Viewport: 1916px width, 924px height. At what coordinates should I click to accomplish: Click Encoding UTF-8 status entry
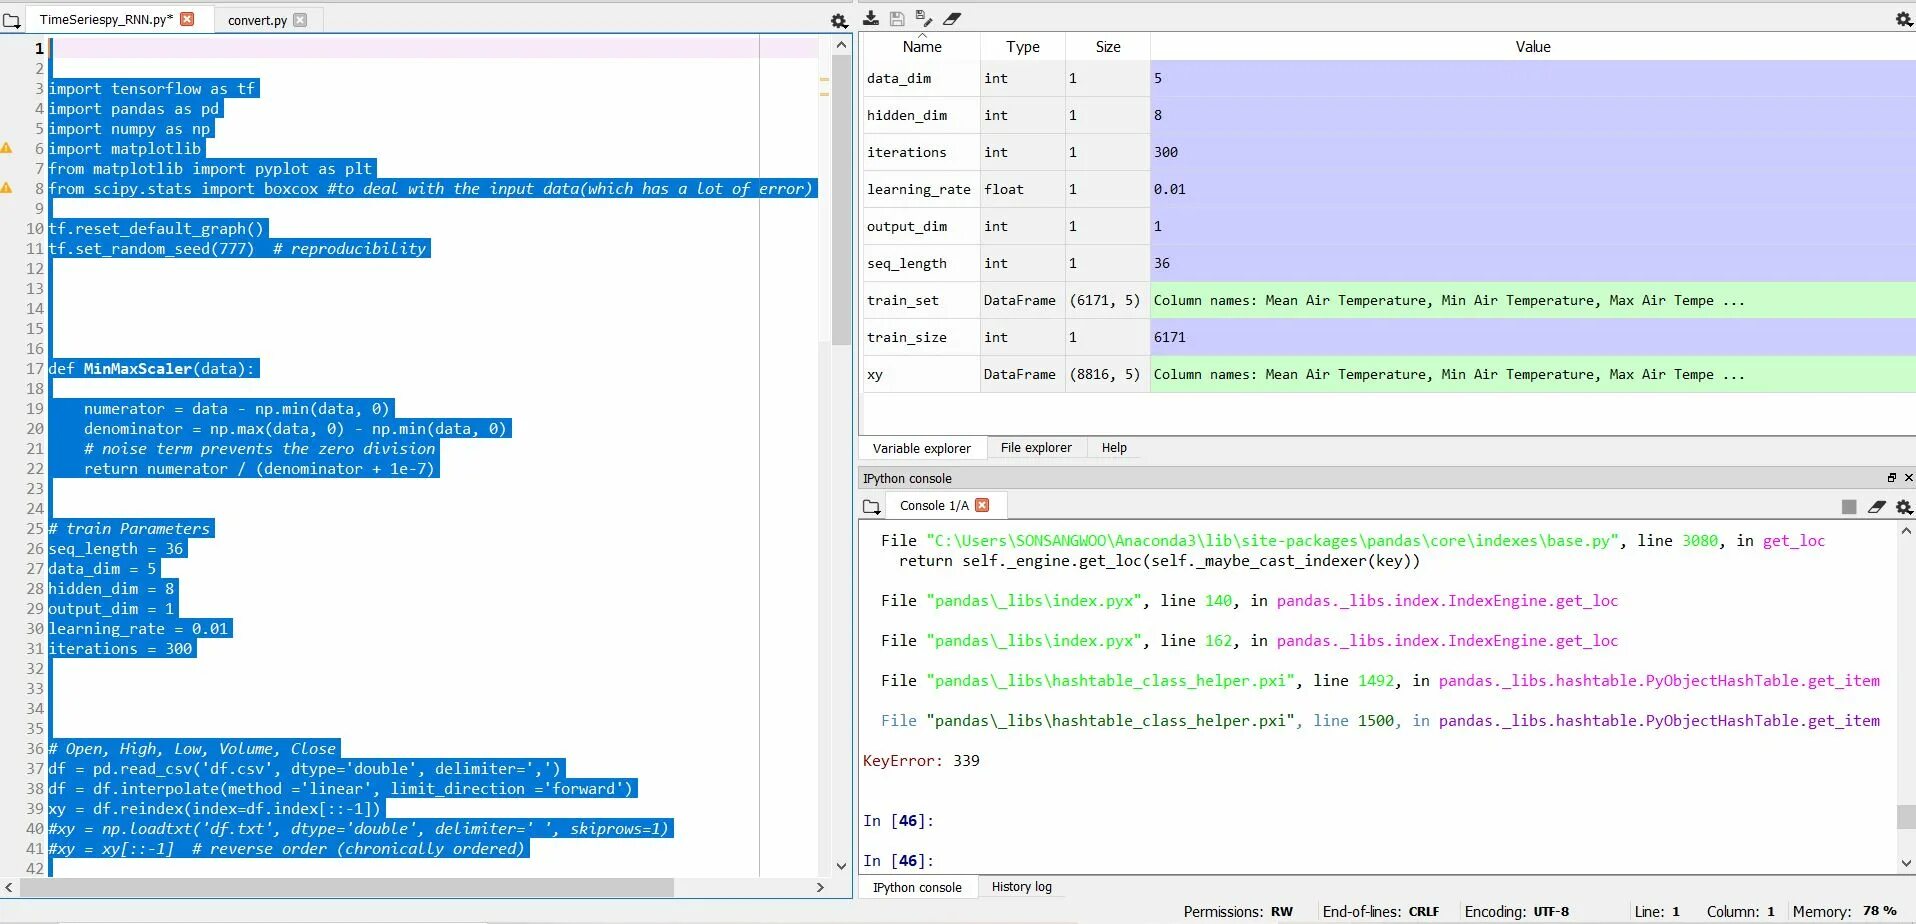point(1516,912)
